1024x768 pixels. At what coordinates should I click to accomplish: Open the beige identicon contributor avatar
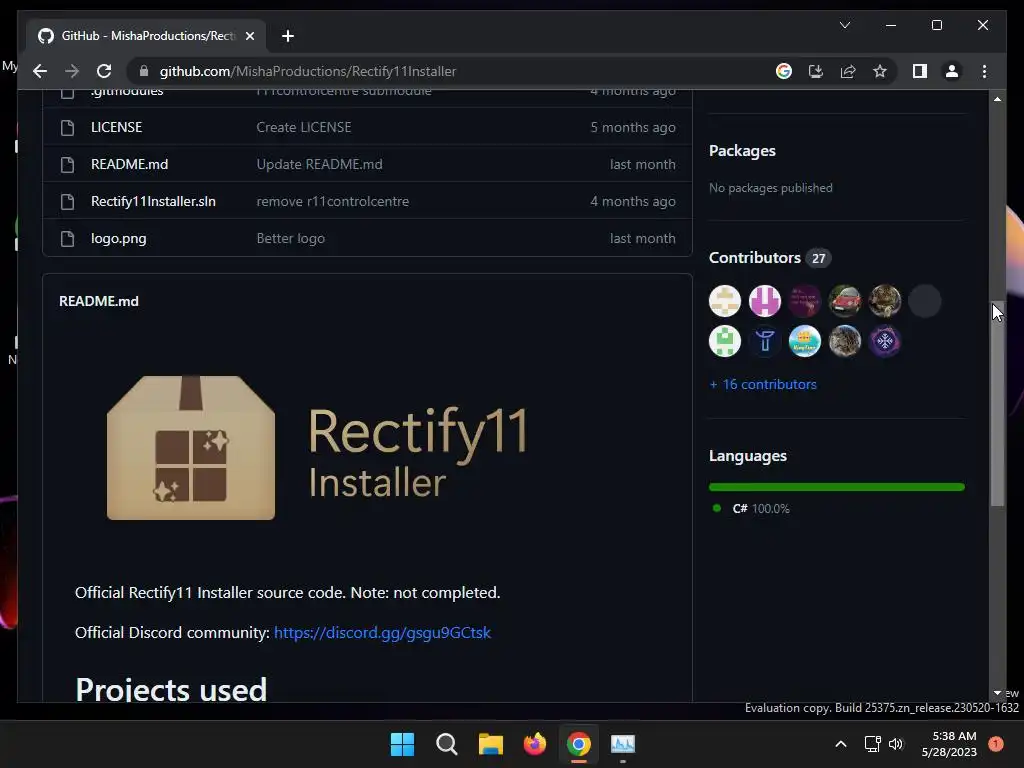click(x=725, y=302)
